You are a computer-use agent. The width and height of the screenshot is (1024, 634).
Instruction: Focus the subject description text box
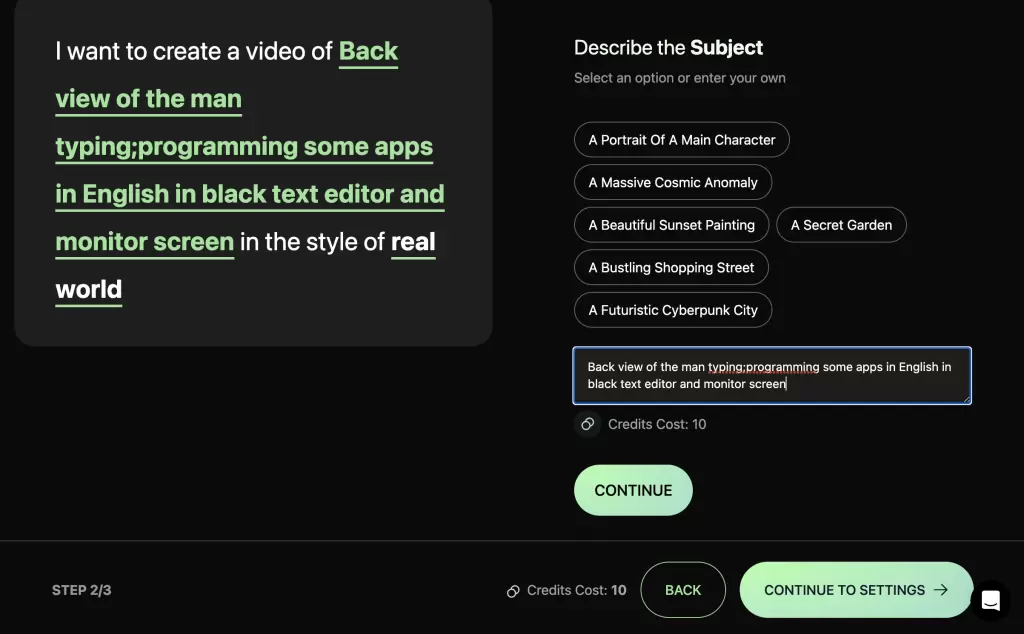pos(772,375)
